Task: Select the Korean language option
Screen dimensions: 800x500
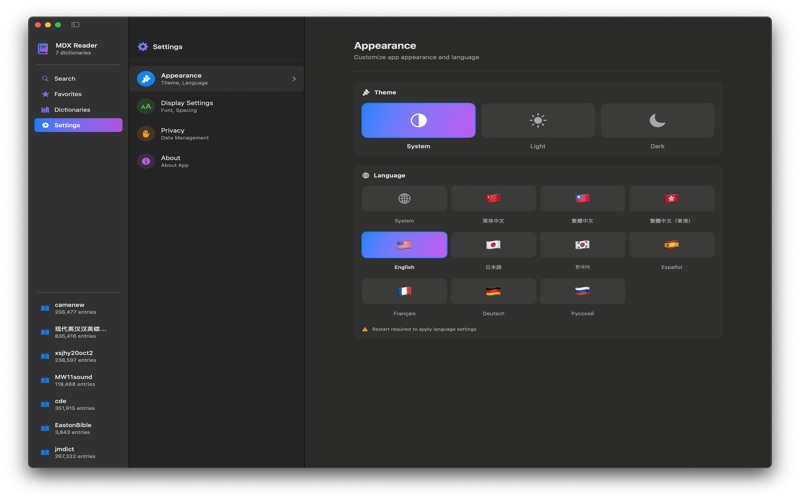Action: [x=582, y=245]
